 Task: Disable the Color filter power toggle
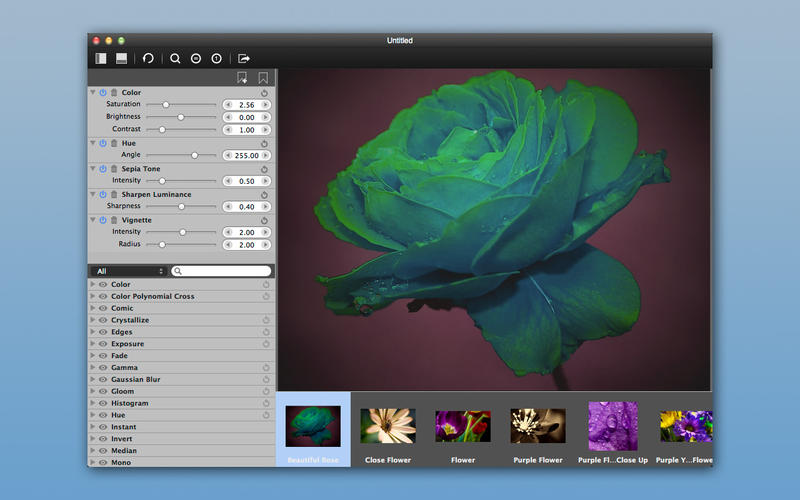tap(103, 93)
